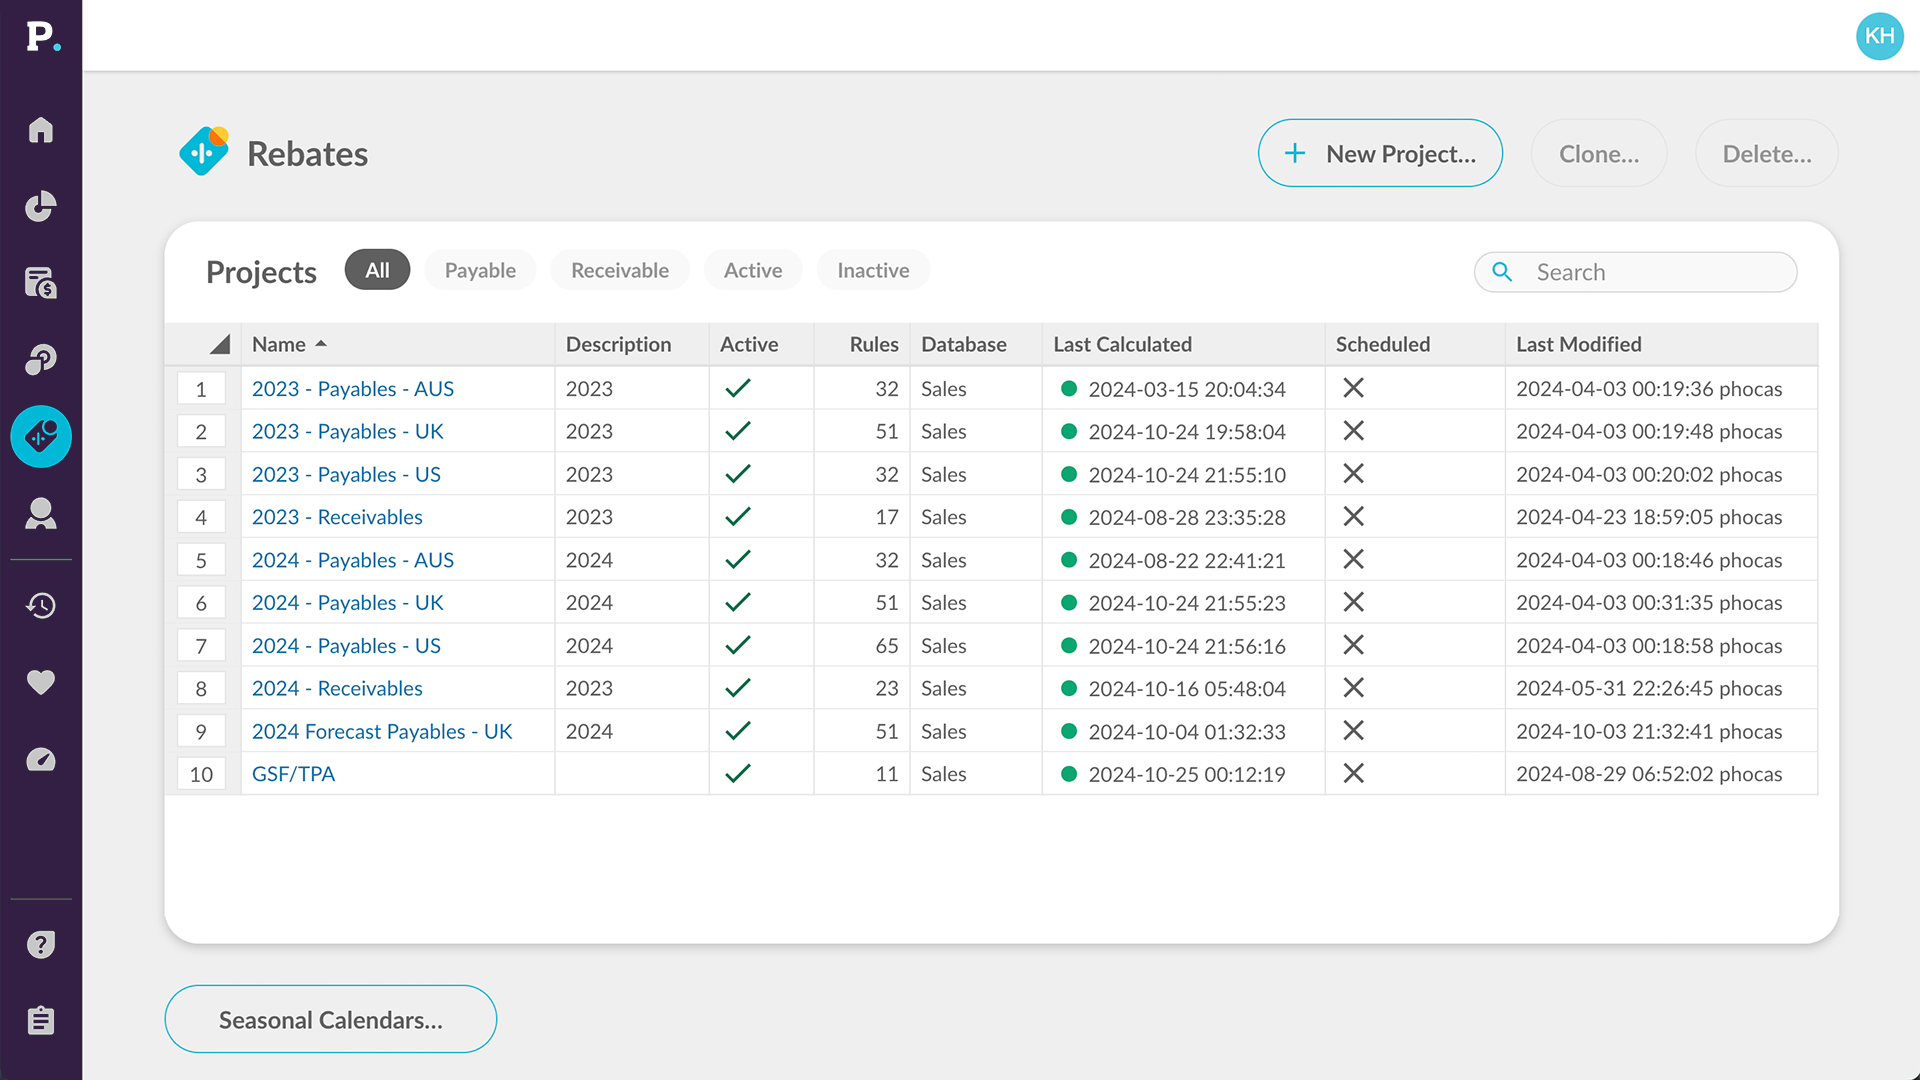1920x1080 pixels.
Task: Sort by Last Calculated column header
Action: pyautogui.click(x=1122, y=344)
